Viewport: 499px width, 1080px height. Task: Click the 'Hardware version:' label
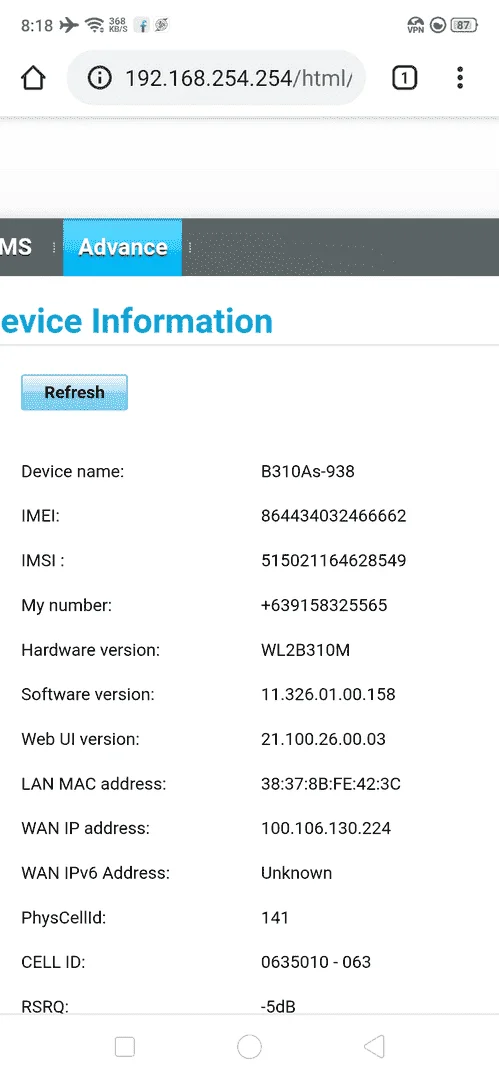click(x=90, y=650)
